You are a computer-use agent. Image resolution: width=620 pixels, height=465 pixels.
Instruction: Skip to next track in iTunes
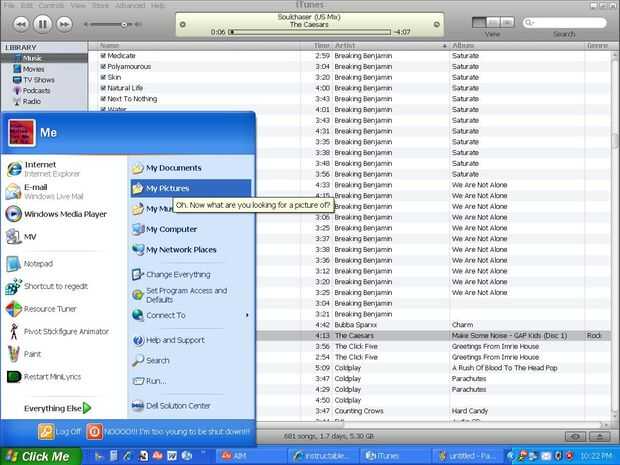64,25
